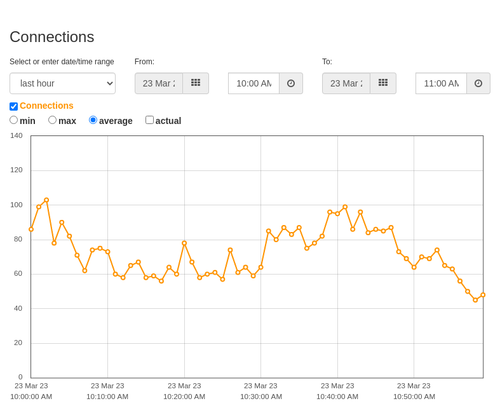Click the orange Connections legend label
The image size is (500, 403).
point(46,106)
